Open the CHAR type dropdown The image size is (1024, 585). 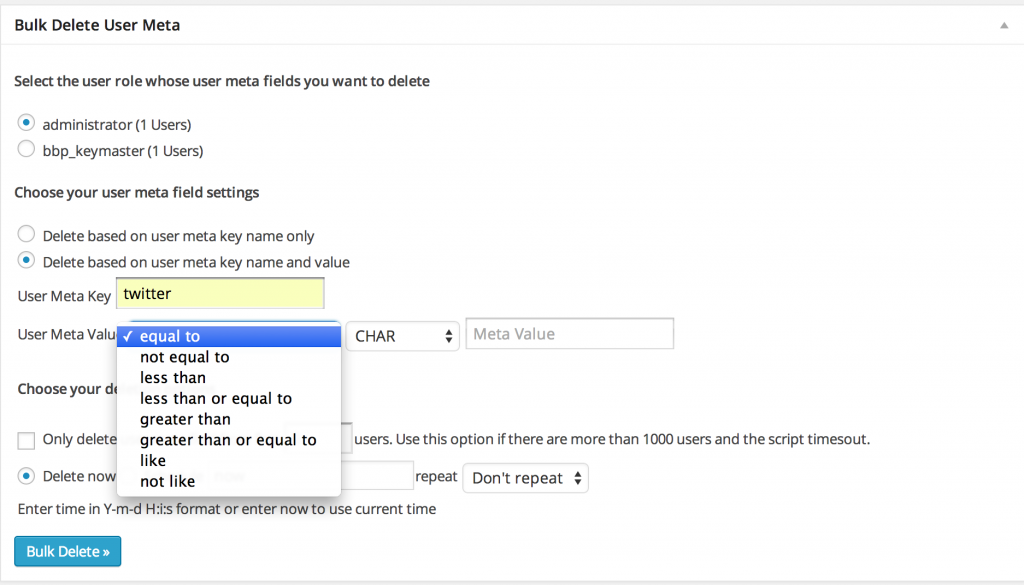tap(403, 337)
